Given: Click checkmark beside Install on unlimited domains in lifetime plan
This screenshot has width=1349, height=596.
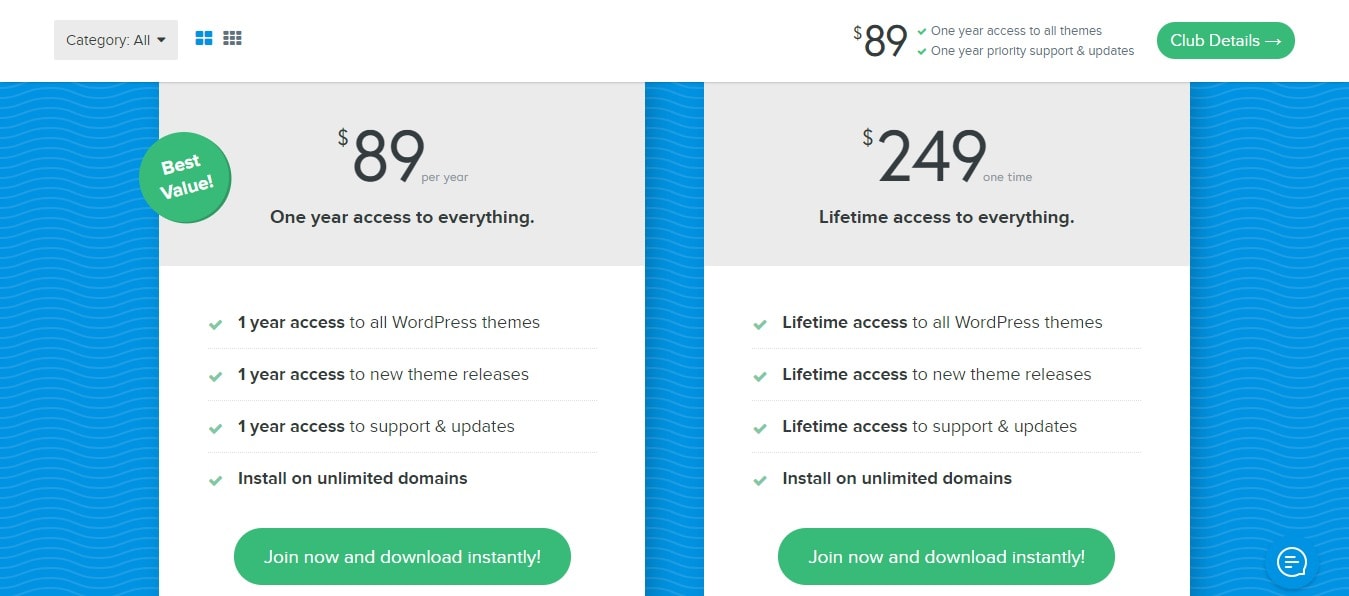Looking at the screenshot, I should pos(760,480).
